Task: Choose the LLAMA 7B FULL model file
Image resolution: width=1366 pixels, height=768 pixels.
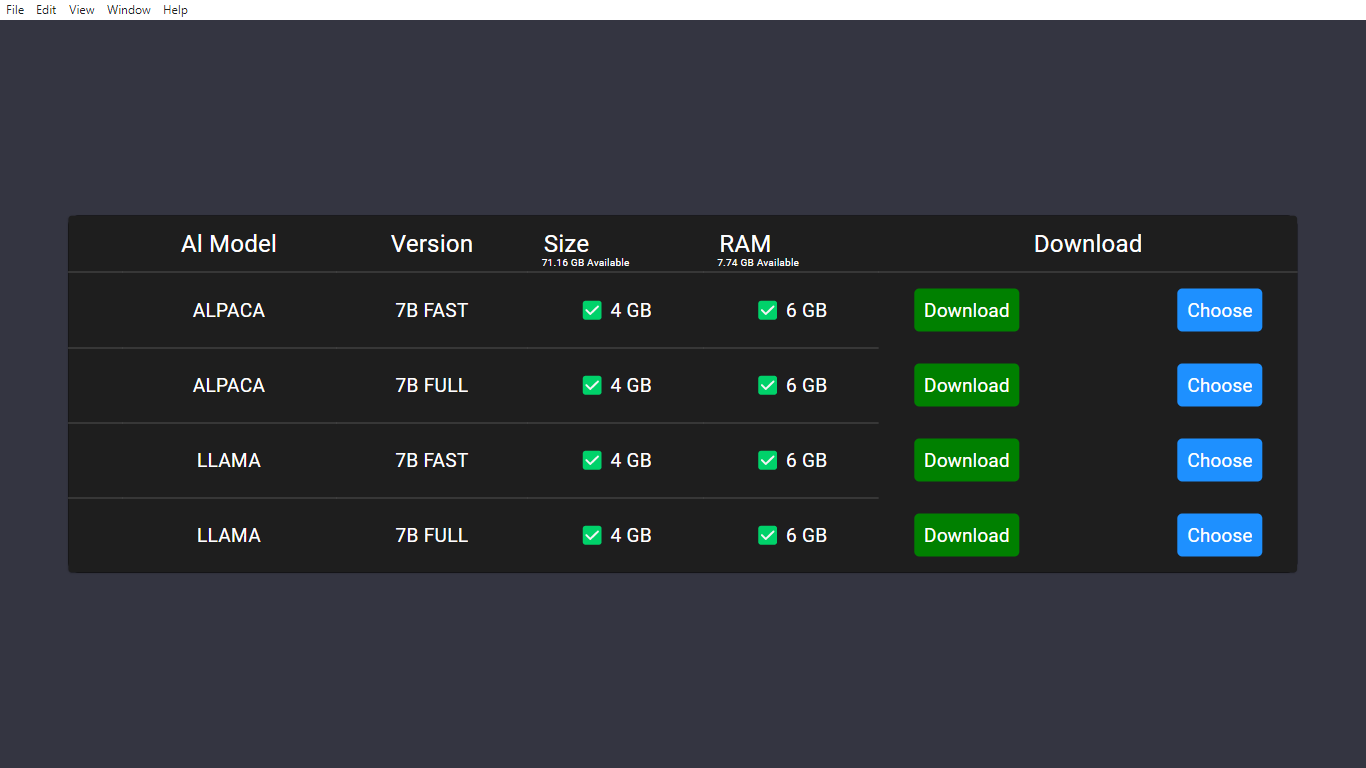Action: pyautogui.click(x=1219, y=535)
